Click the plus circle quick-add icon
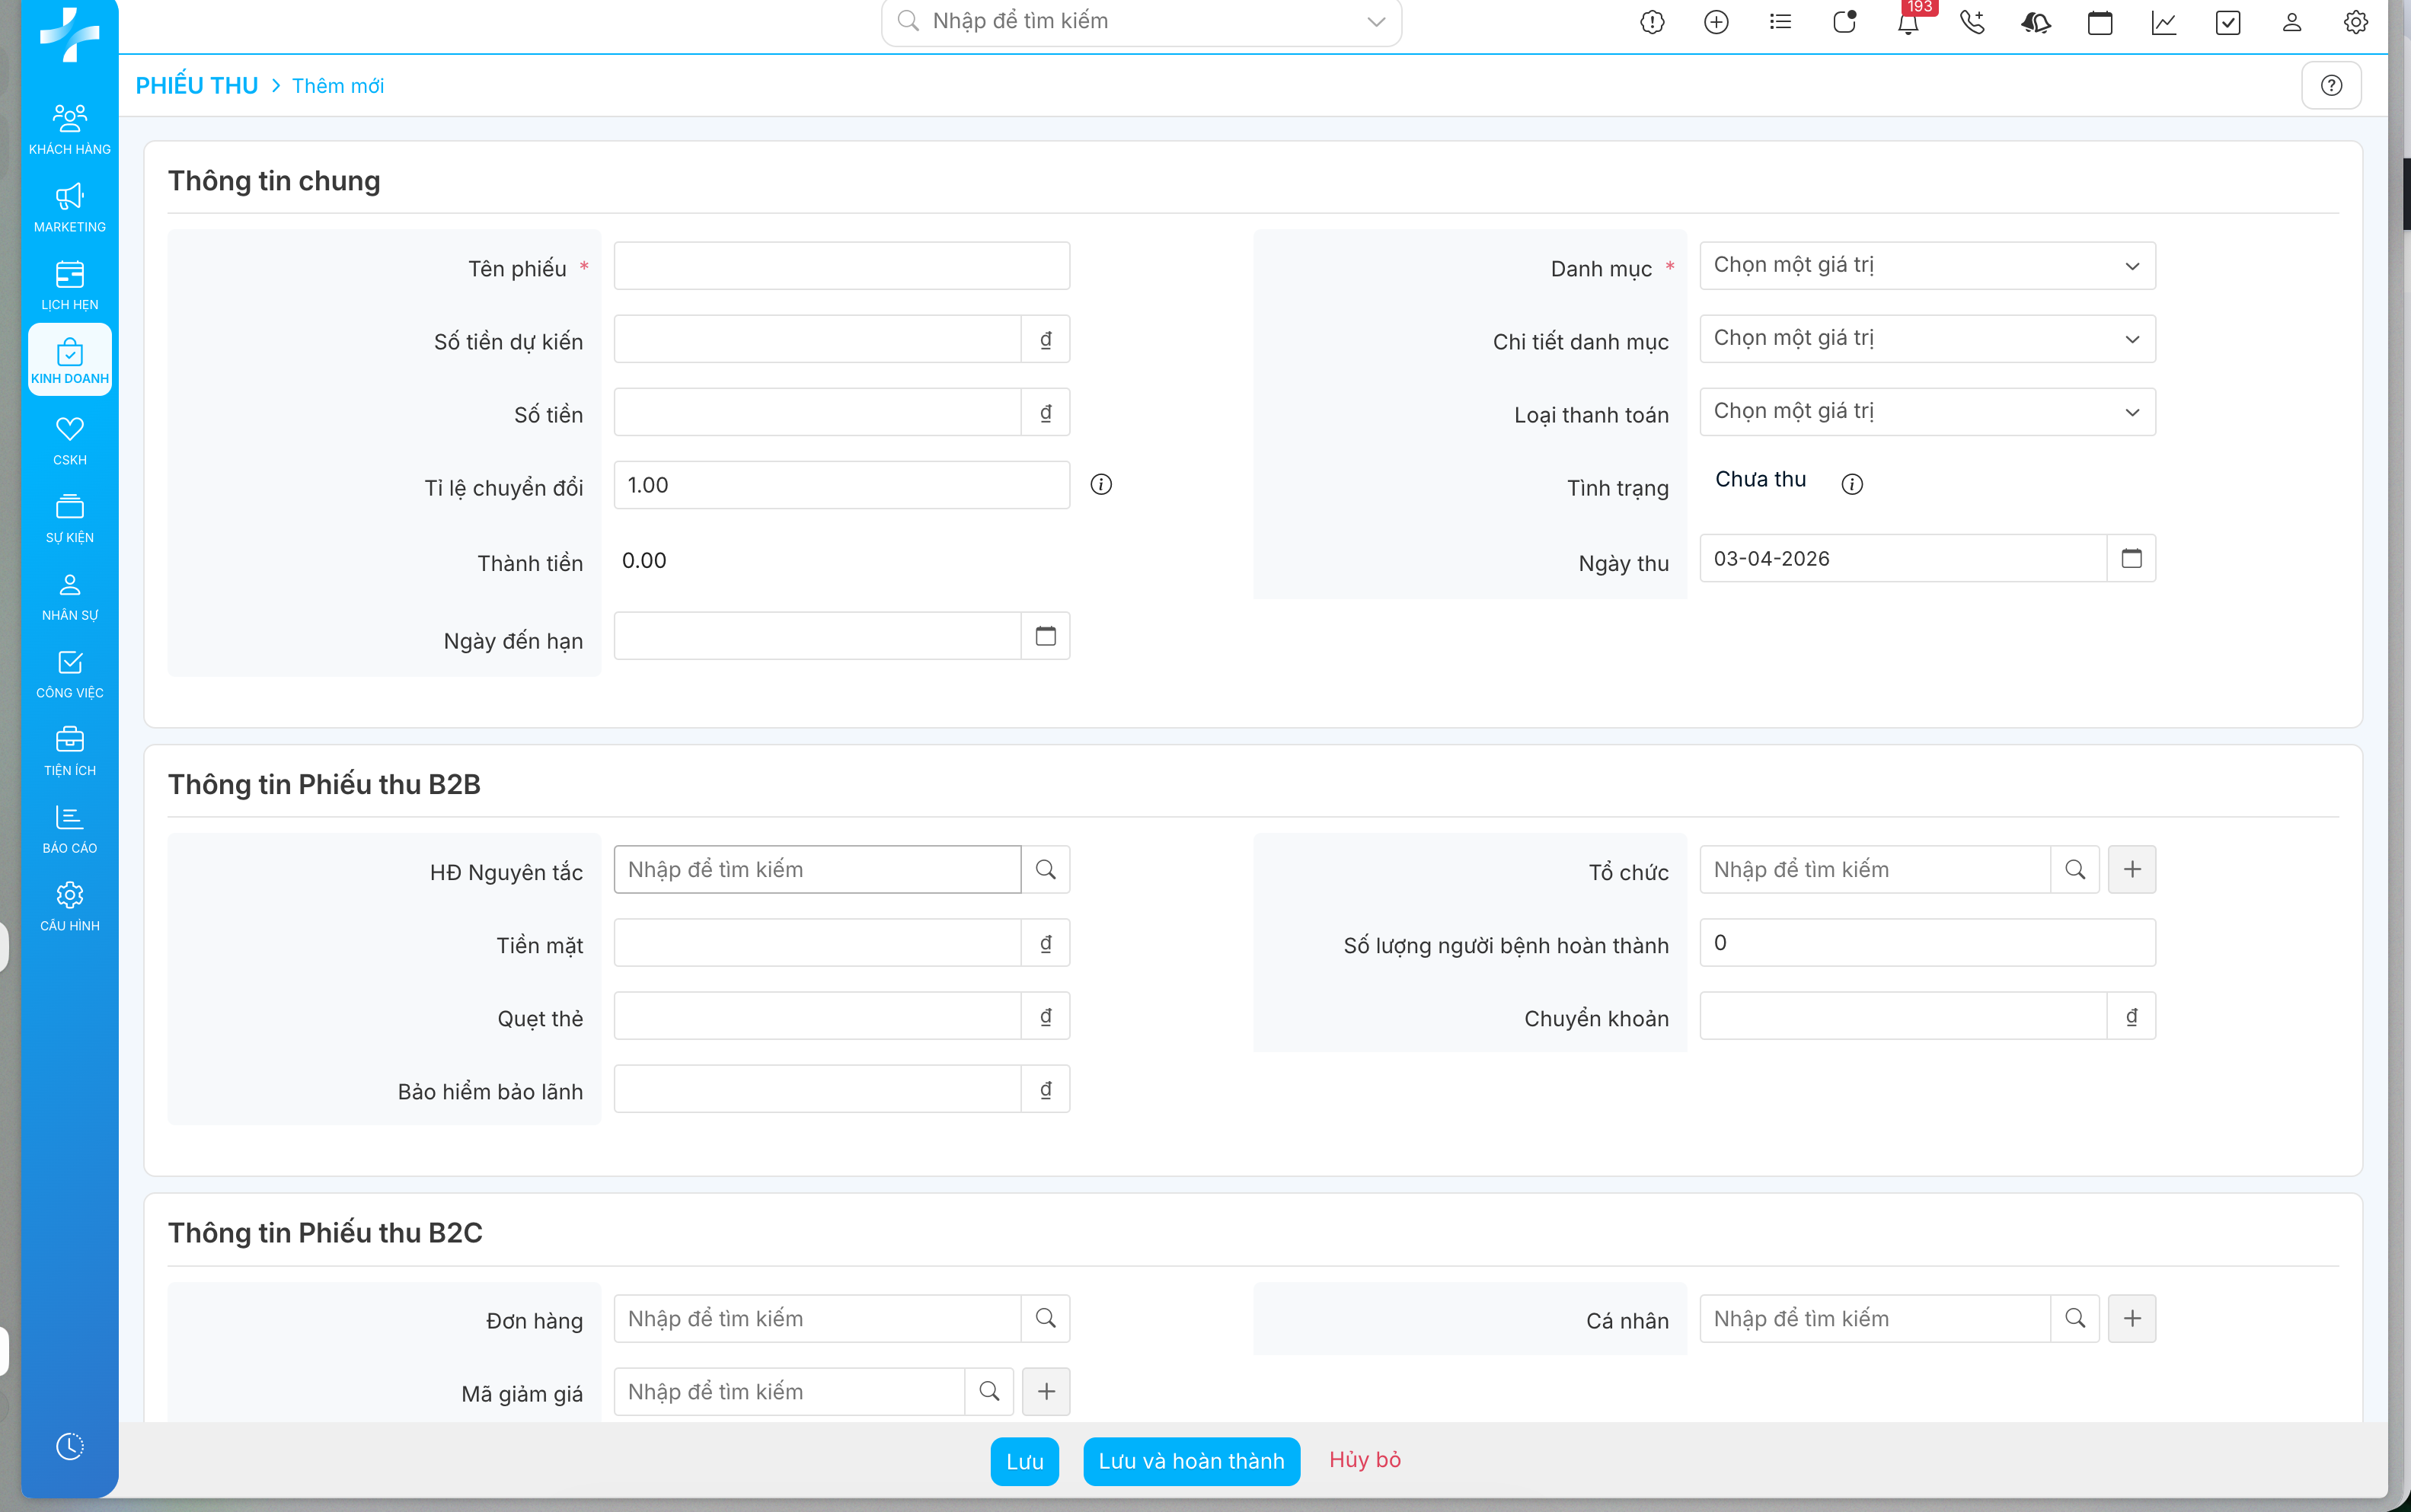Viewport: 2411px width, 1512px height. tap(1716, 22)
